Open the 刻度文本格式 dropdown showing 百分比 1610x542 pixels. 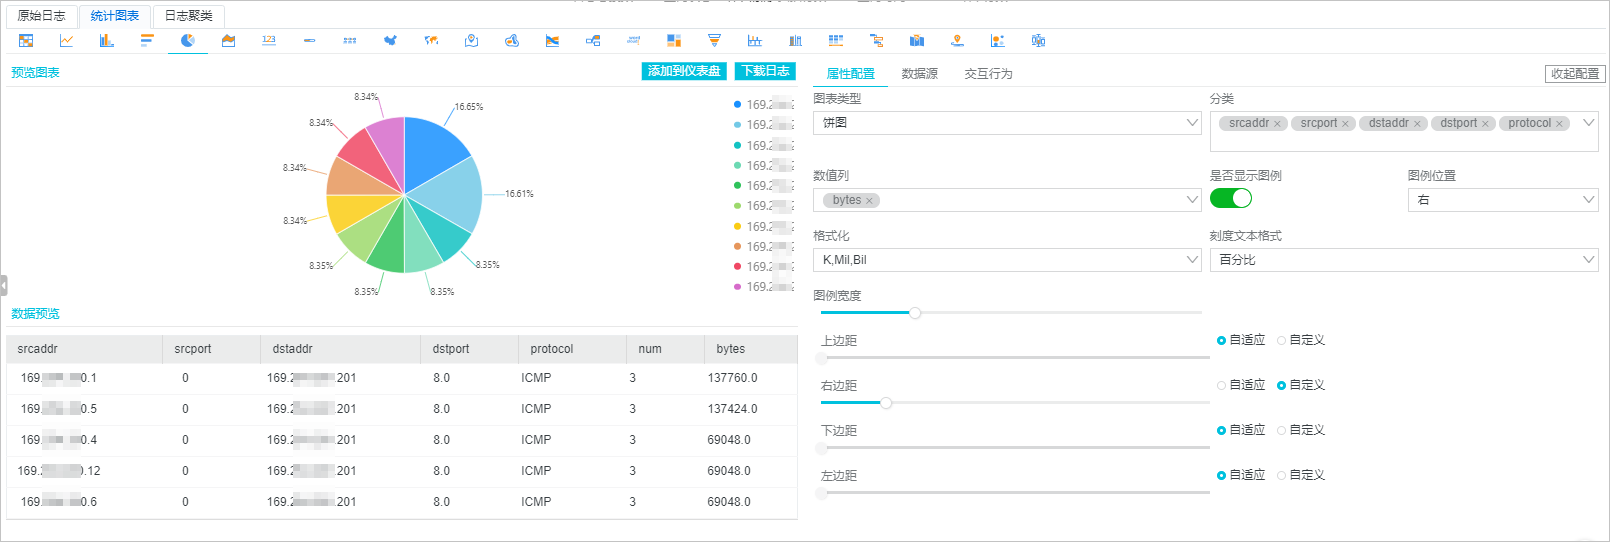click(x=1404, y=260)
